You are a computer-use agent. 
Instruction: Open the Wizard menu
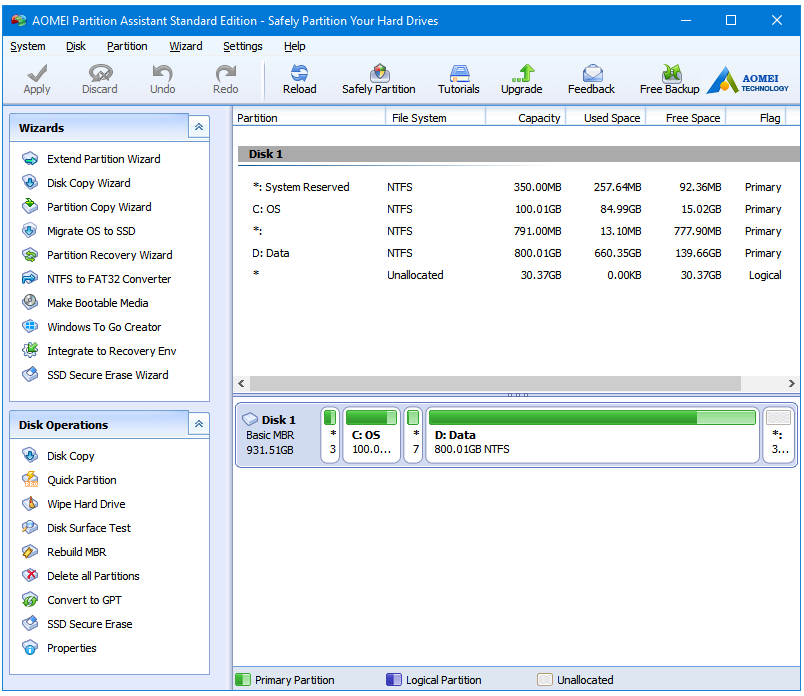pos(186,46)
